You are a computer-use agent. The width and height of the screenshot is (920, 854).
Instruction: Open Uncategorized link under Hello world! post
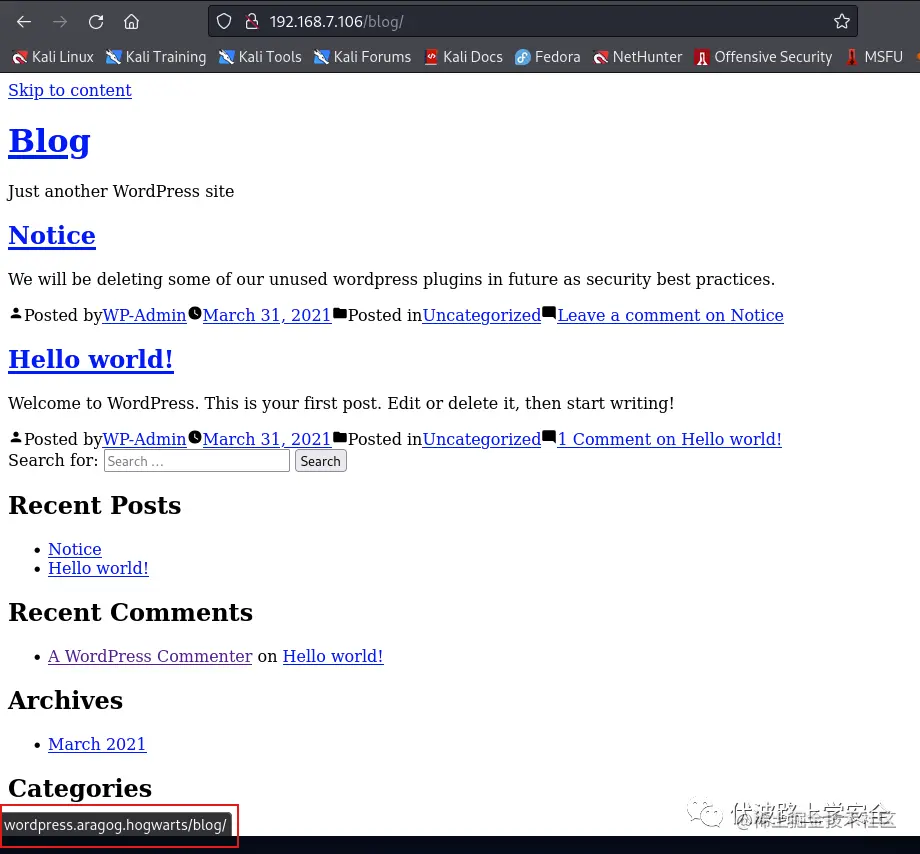pyautogui.click(x=482, y=439)
